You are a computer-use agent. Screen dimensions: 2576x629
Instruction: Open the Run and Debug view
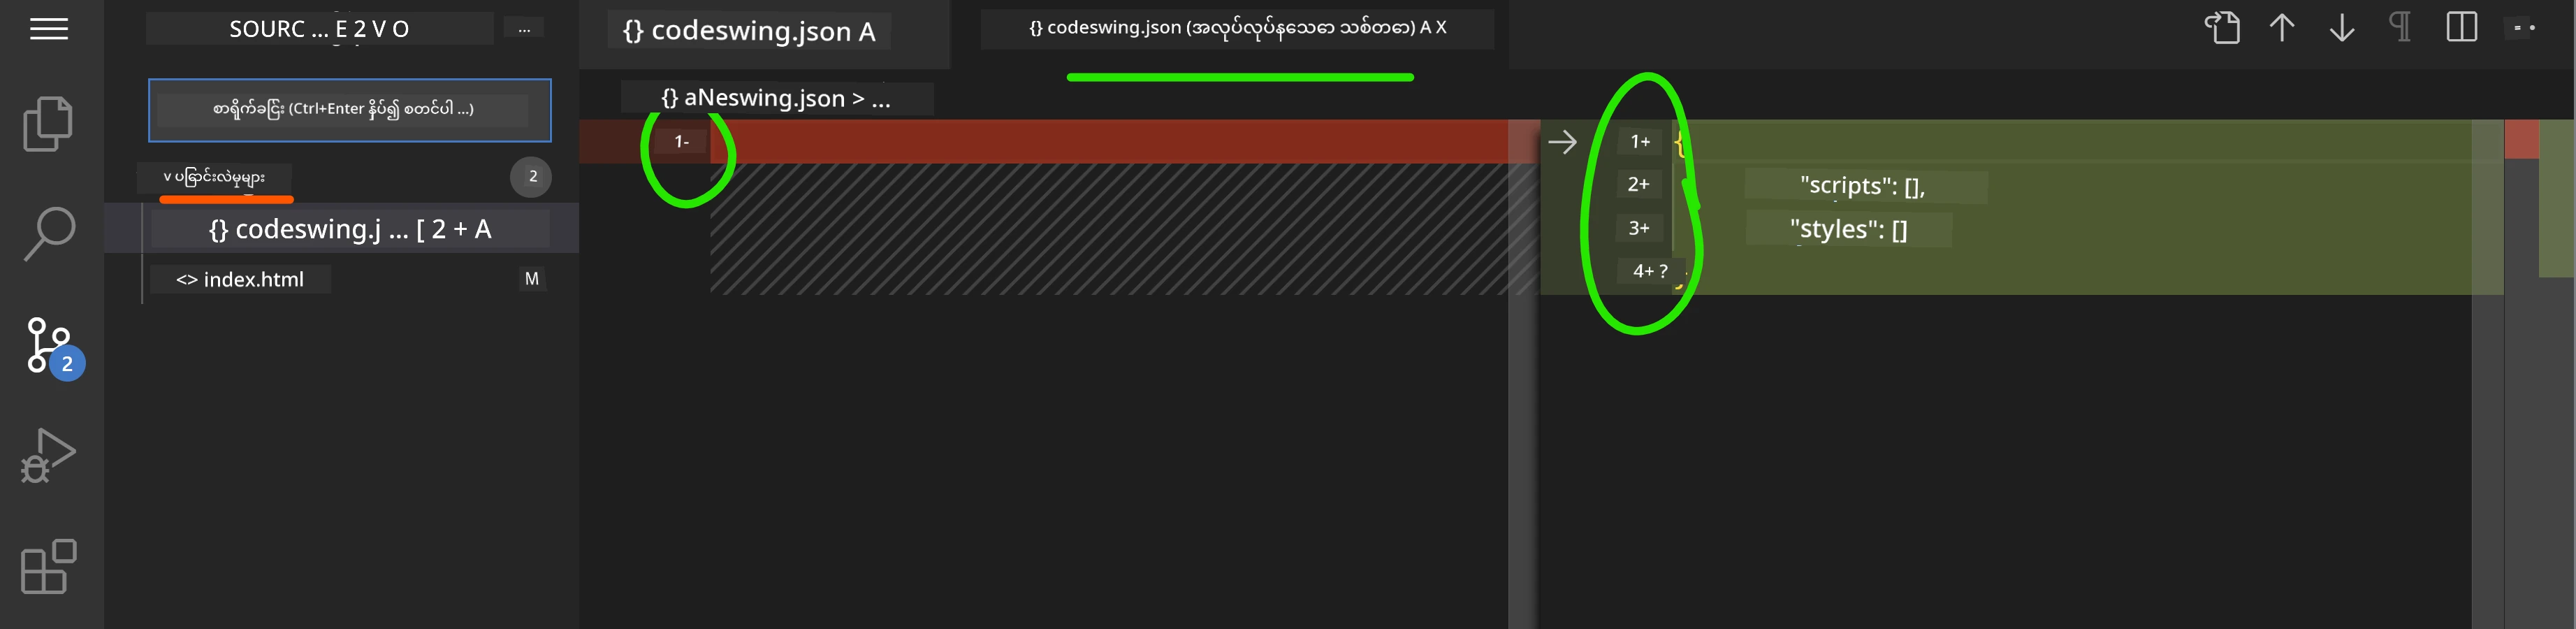click(x=48, y=455)
